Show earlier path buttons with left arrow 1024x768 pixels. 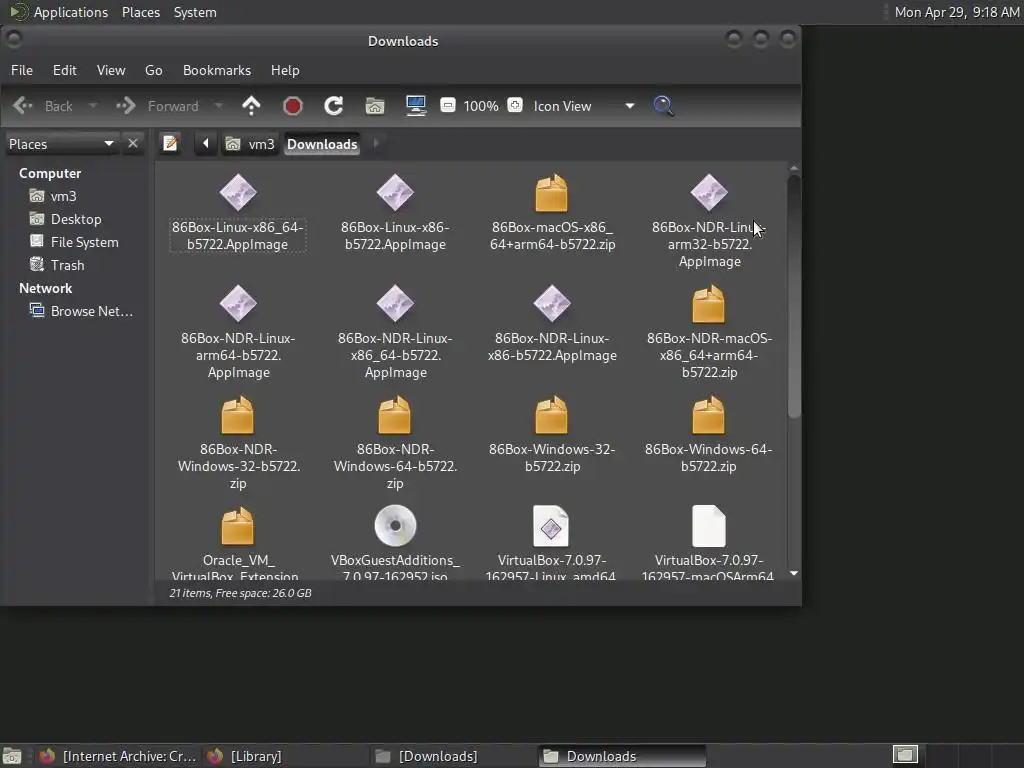pyautogui.click(x=205, y=143)
